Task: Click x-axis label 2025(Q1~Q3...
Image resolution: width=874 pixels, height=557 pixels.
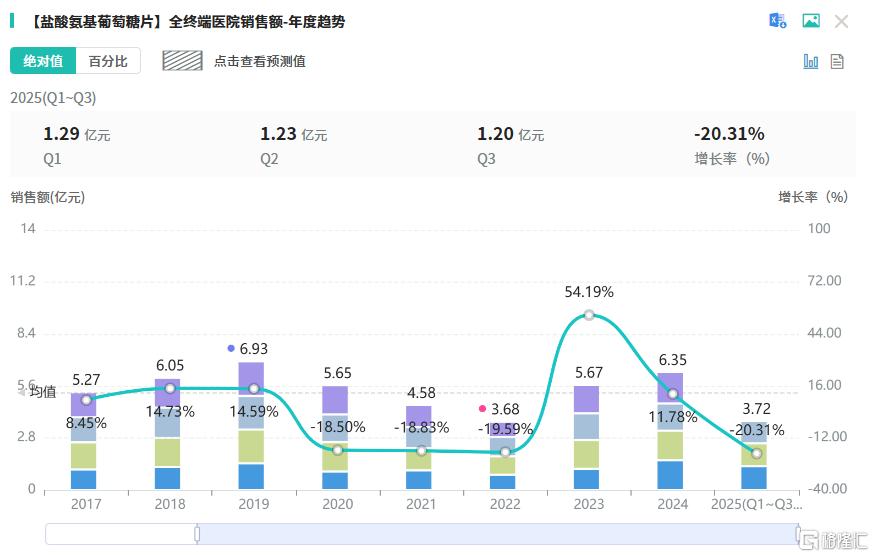Action: [x=756, y=504]
